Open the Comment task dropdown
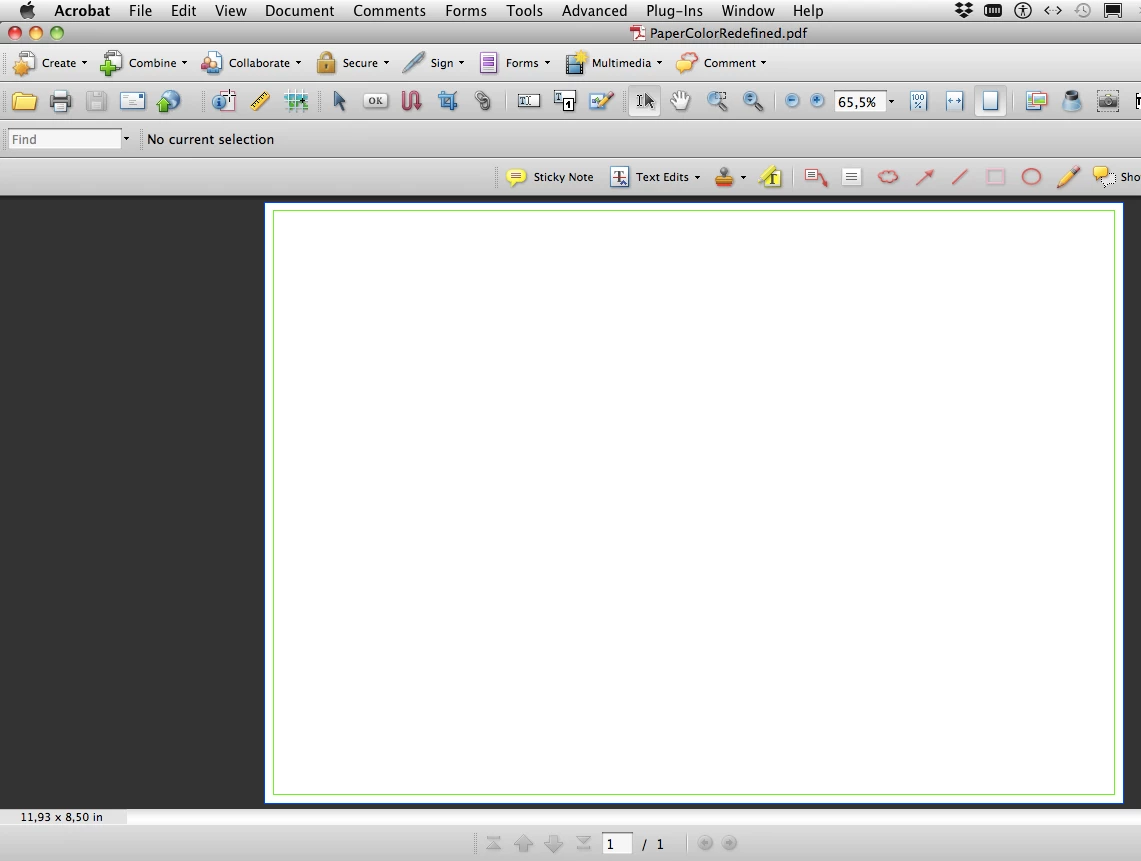This screenshot has height=861, width=1141. [x=721, y=63]
